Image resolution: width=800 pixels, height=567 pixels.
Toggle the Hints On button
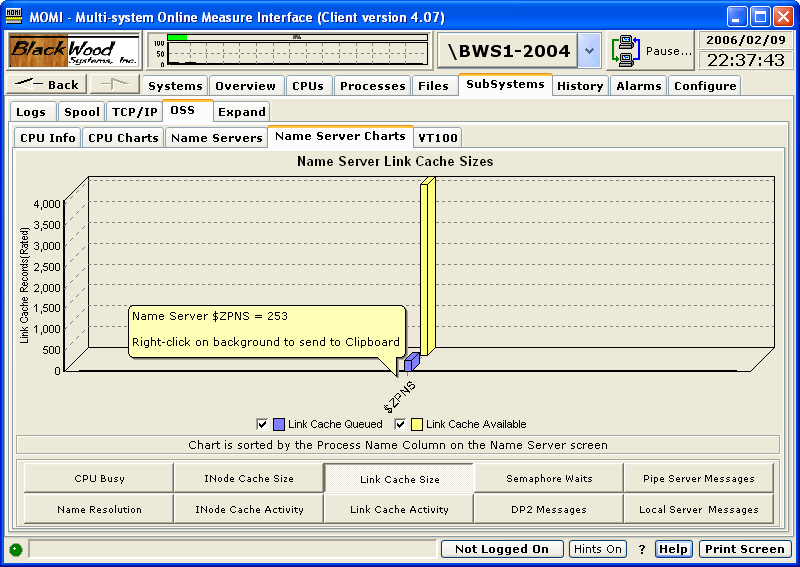click(x=598, y=549)
